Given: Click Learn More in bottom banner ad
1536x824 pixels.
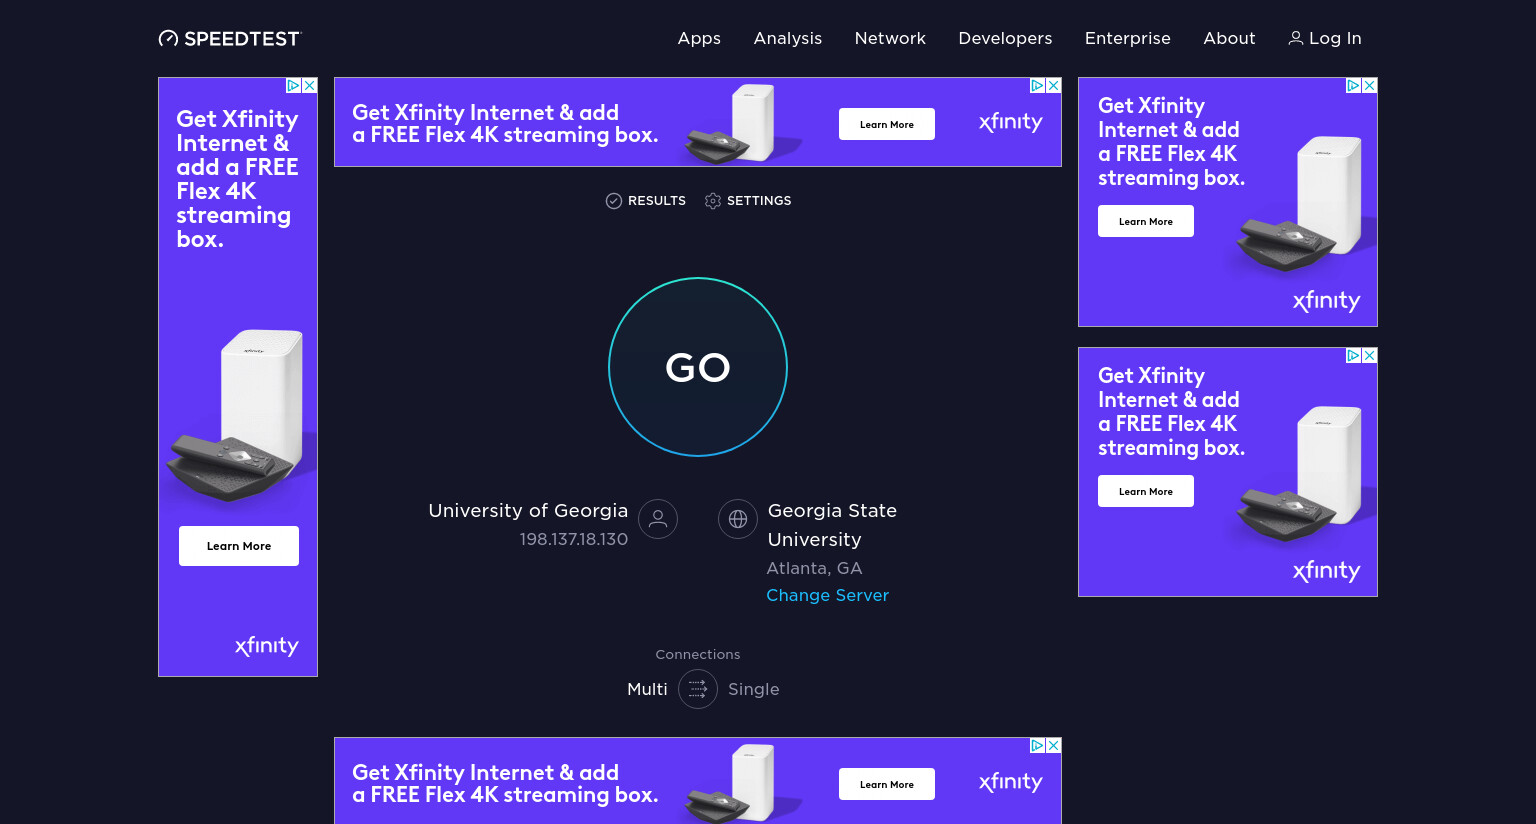Looking at the screenshot, I should click(887, 784).
